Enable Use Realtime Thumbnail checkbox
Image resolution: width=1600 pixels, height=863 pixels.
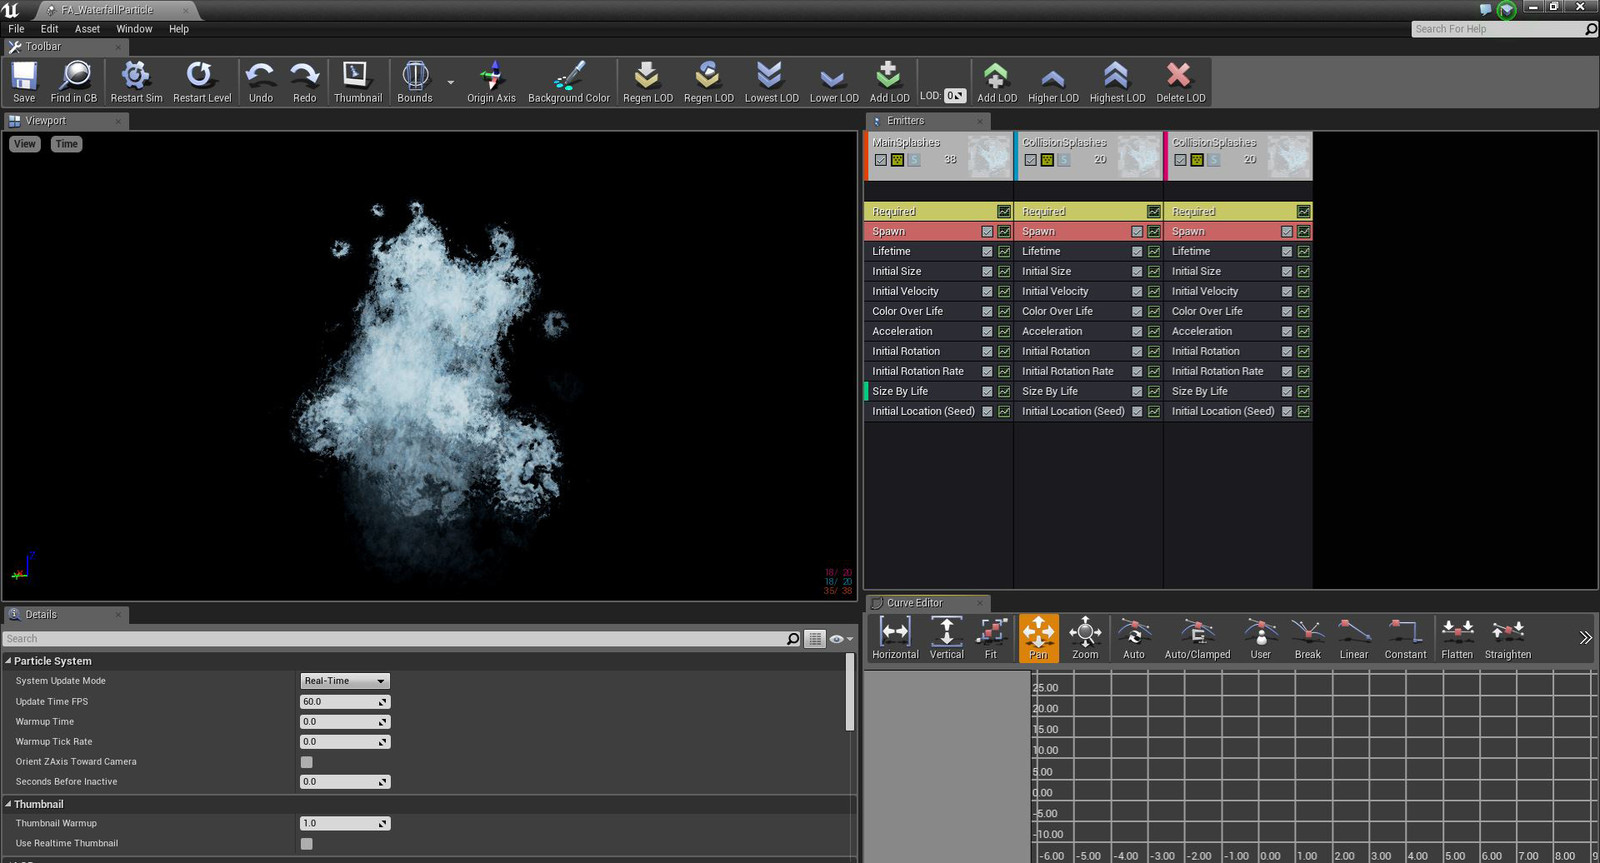307,844
